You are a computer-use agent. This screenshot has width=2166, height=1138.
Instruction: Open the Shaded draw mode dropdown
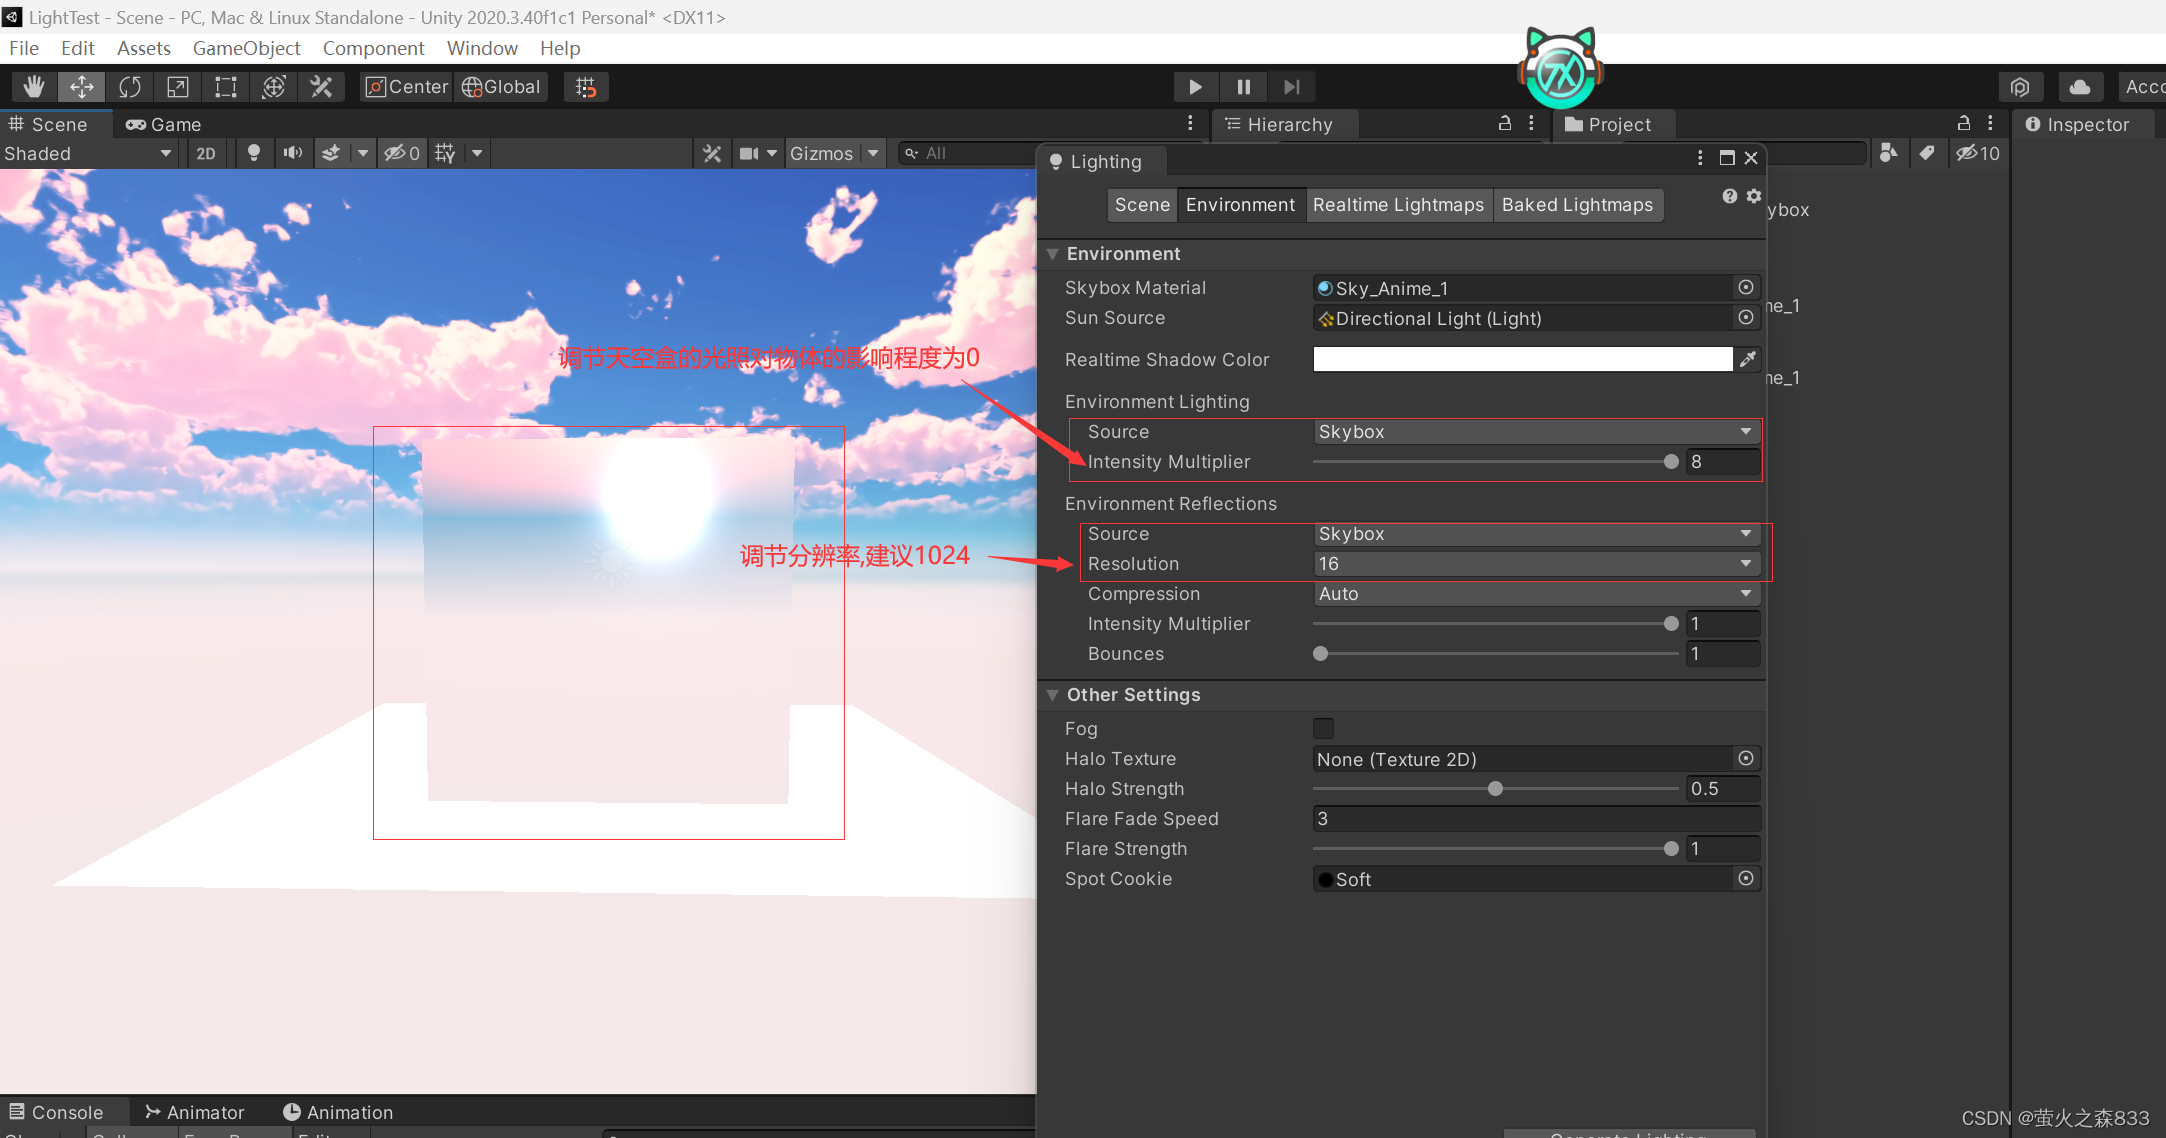tap(88, 153)
